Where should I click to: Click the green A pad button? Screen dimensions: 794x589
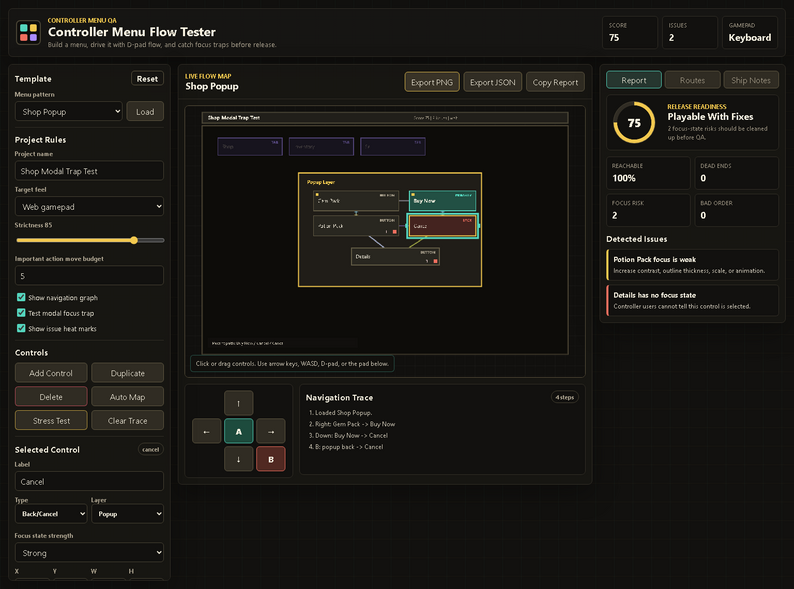pyautogui.click(x=239, y=431)
